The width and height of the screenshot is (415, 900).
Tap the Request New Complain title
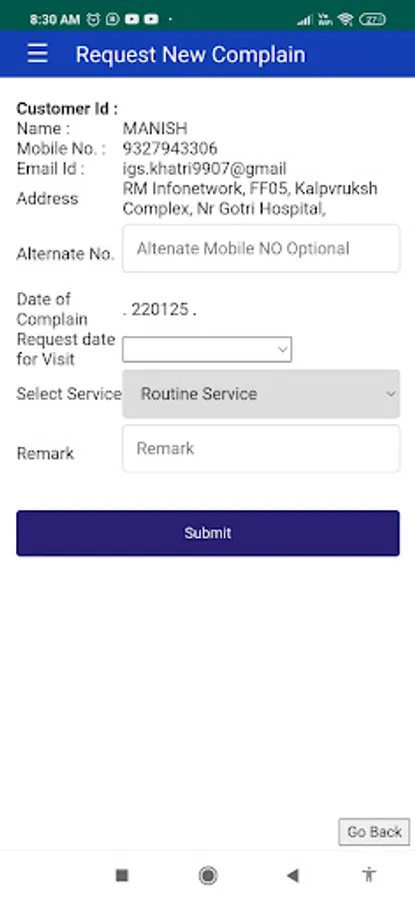tap(191, 55)
